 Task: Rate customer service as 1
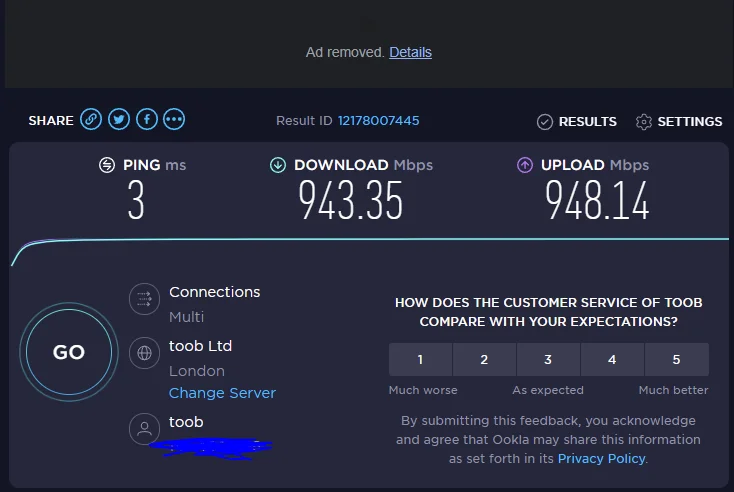pyautogui.click(x=420, y=360)
